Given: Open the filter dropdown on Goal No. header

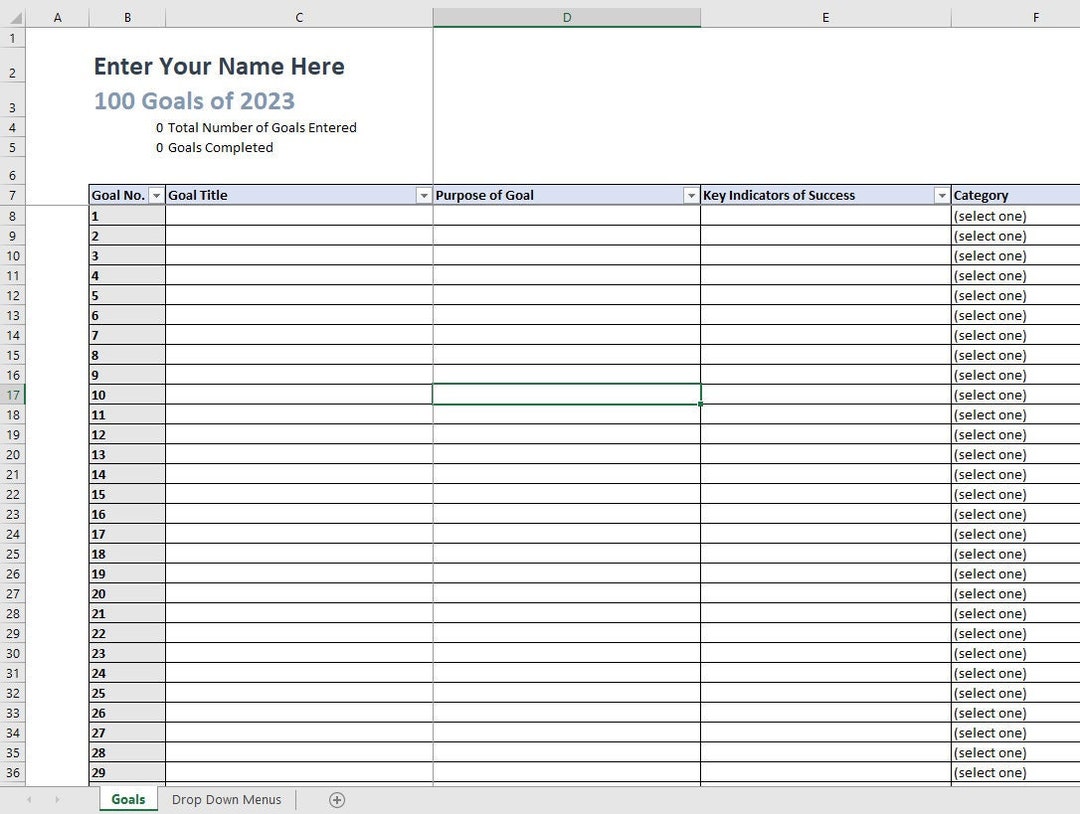Looking at the screenshot, I should [x=156, y=195].
